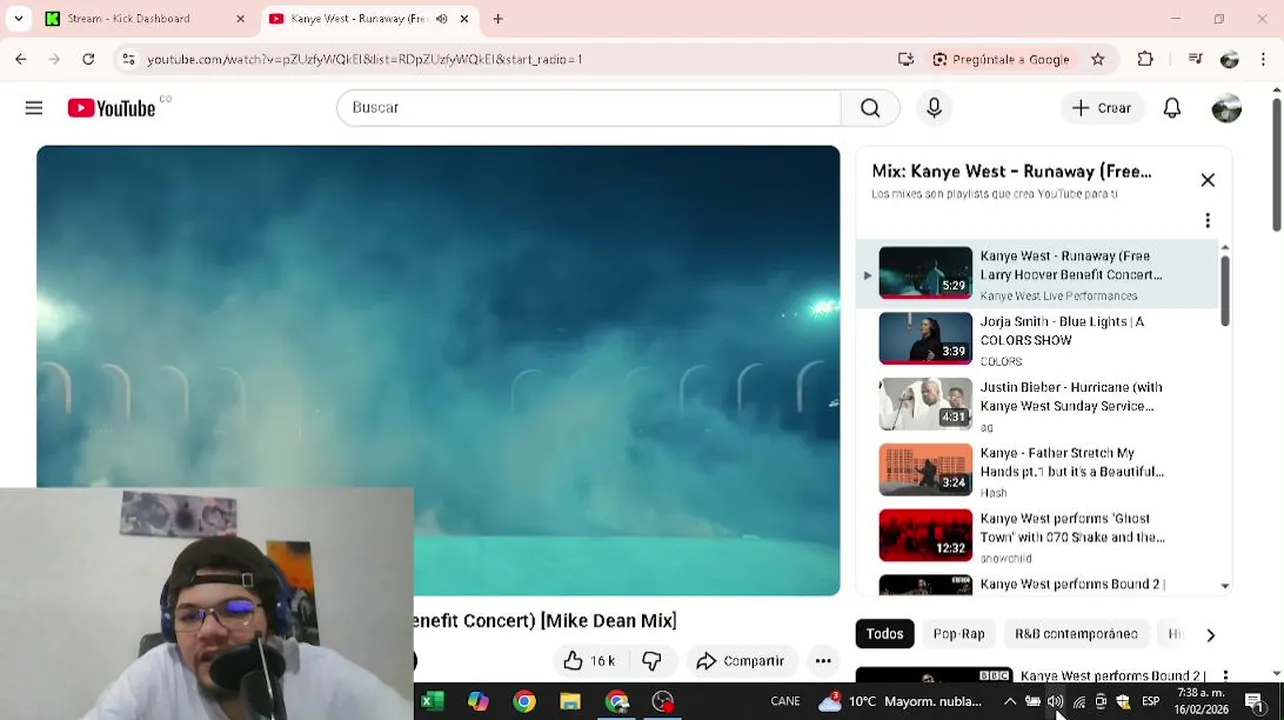Select the Kanye West - Runaway tab
The width and height of the screenshot is (1284, 720).
[x=349, y=18]
